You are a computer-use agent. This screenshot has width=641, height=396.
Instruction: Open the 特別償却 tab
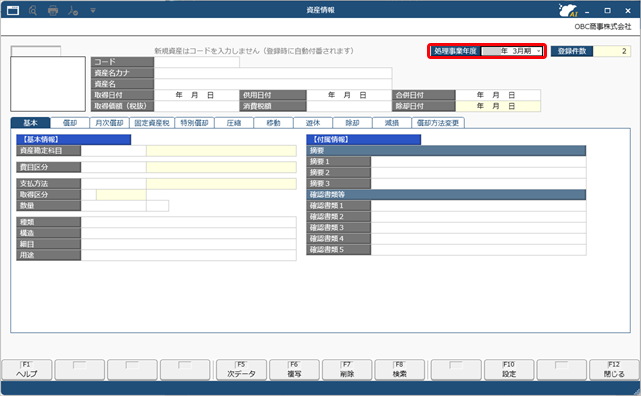click(194, 123)
